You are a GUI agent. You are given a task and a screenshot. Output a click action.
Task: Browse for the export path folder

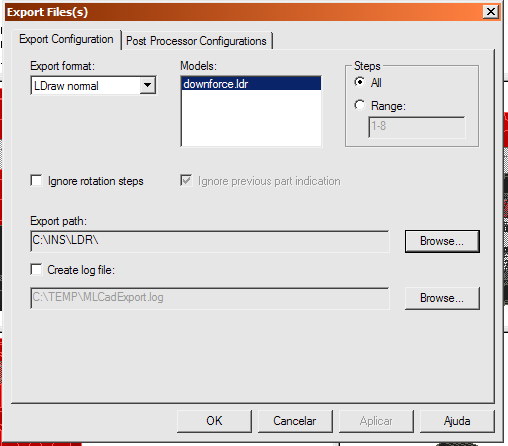(442, 241)
